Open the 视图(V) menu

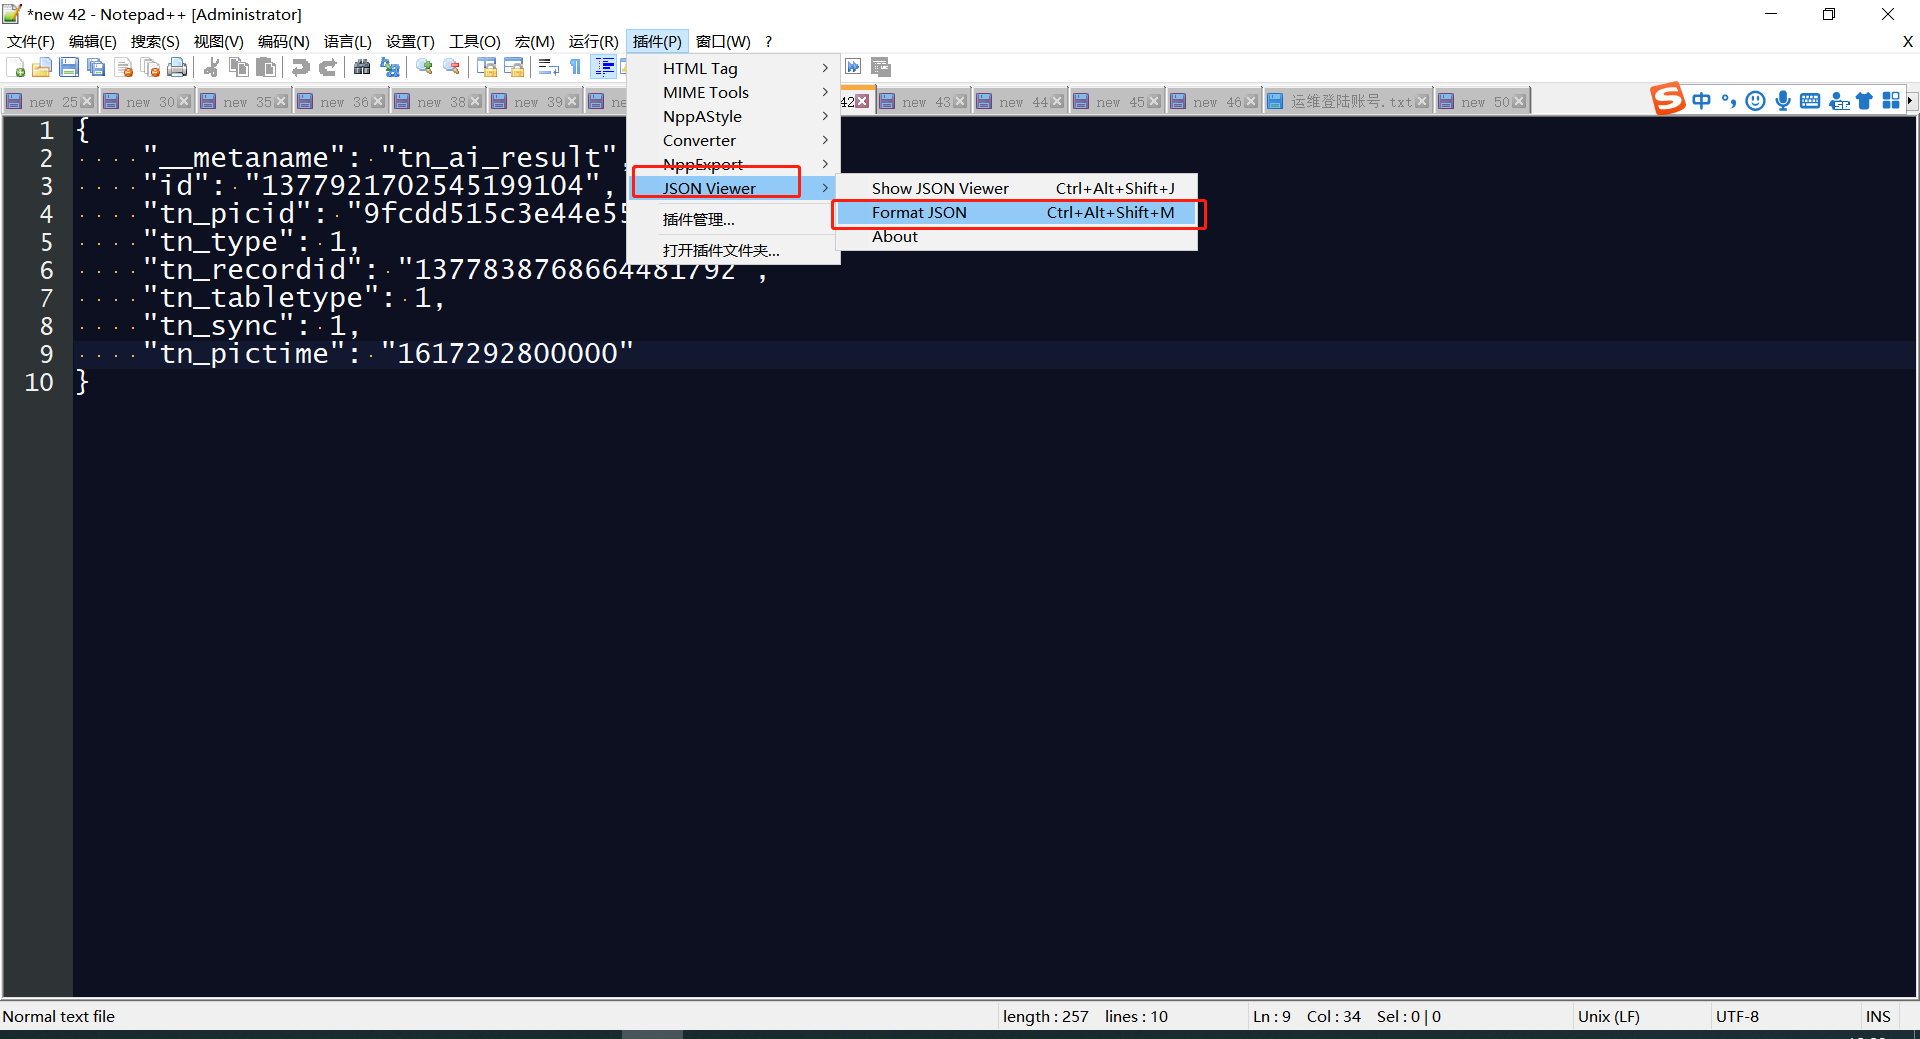219,41
